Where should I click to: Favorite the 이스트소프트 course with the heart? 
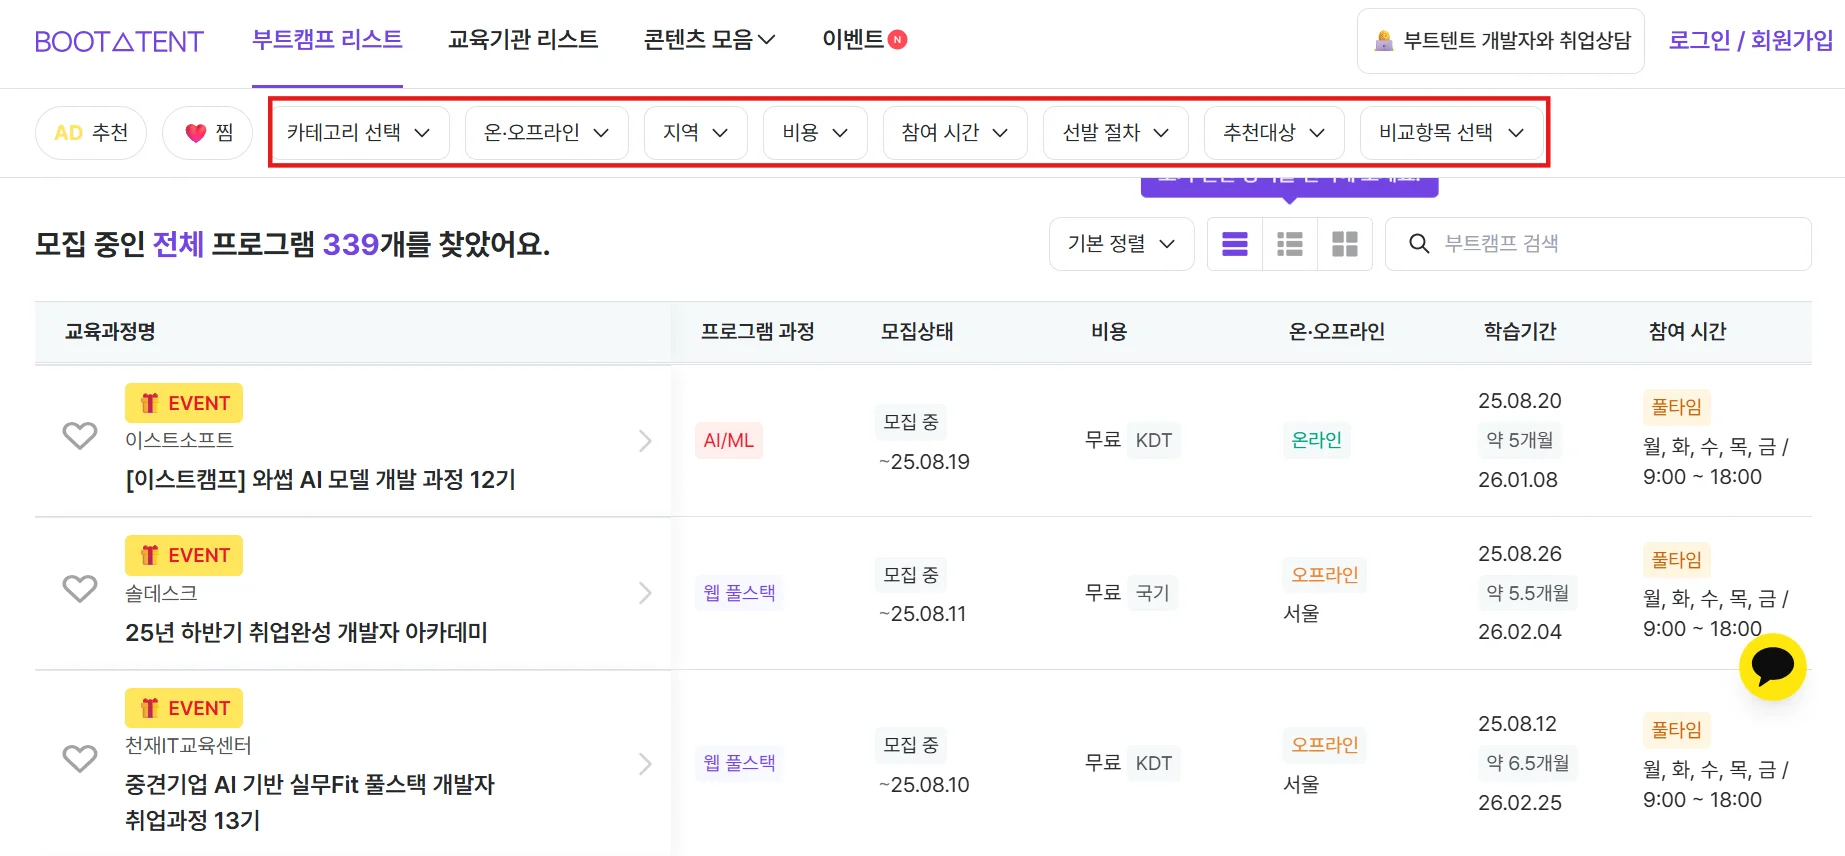(80, 436)
